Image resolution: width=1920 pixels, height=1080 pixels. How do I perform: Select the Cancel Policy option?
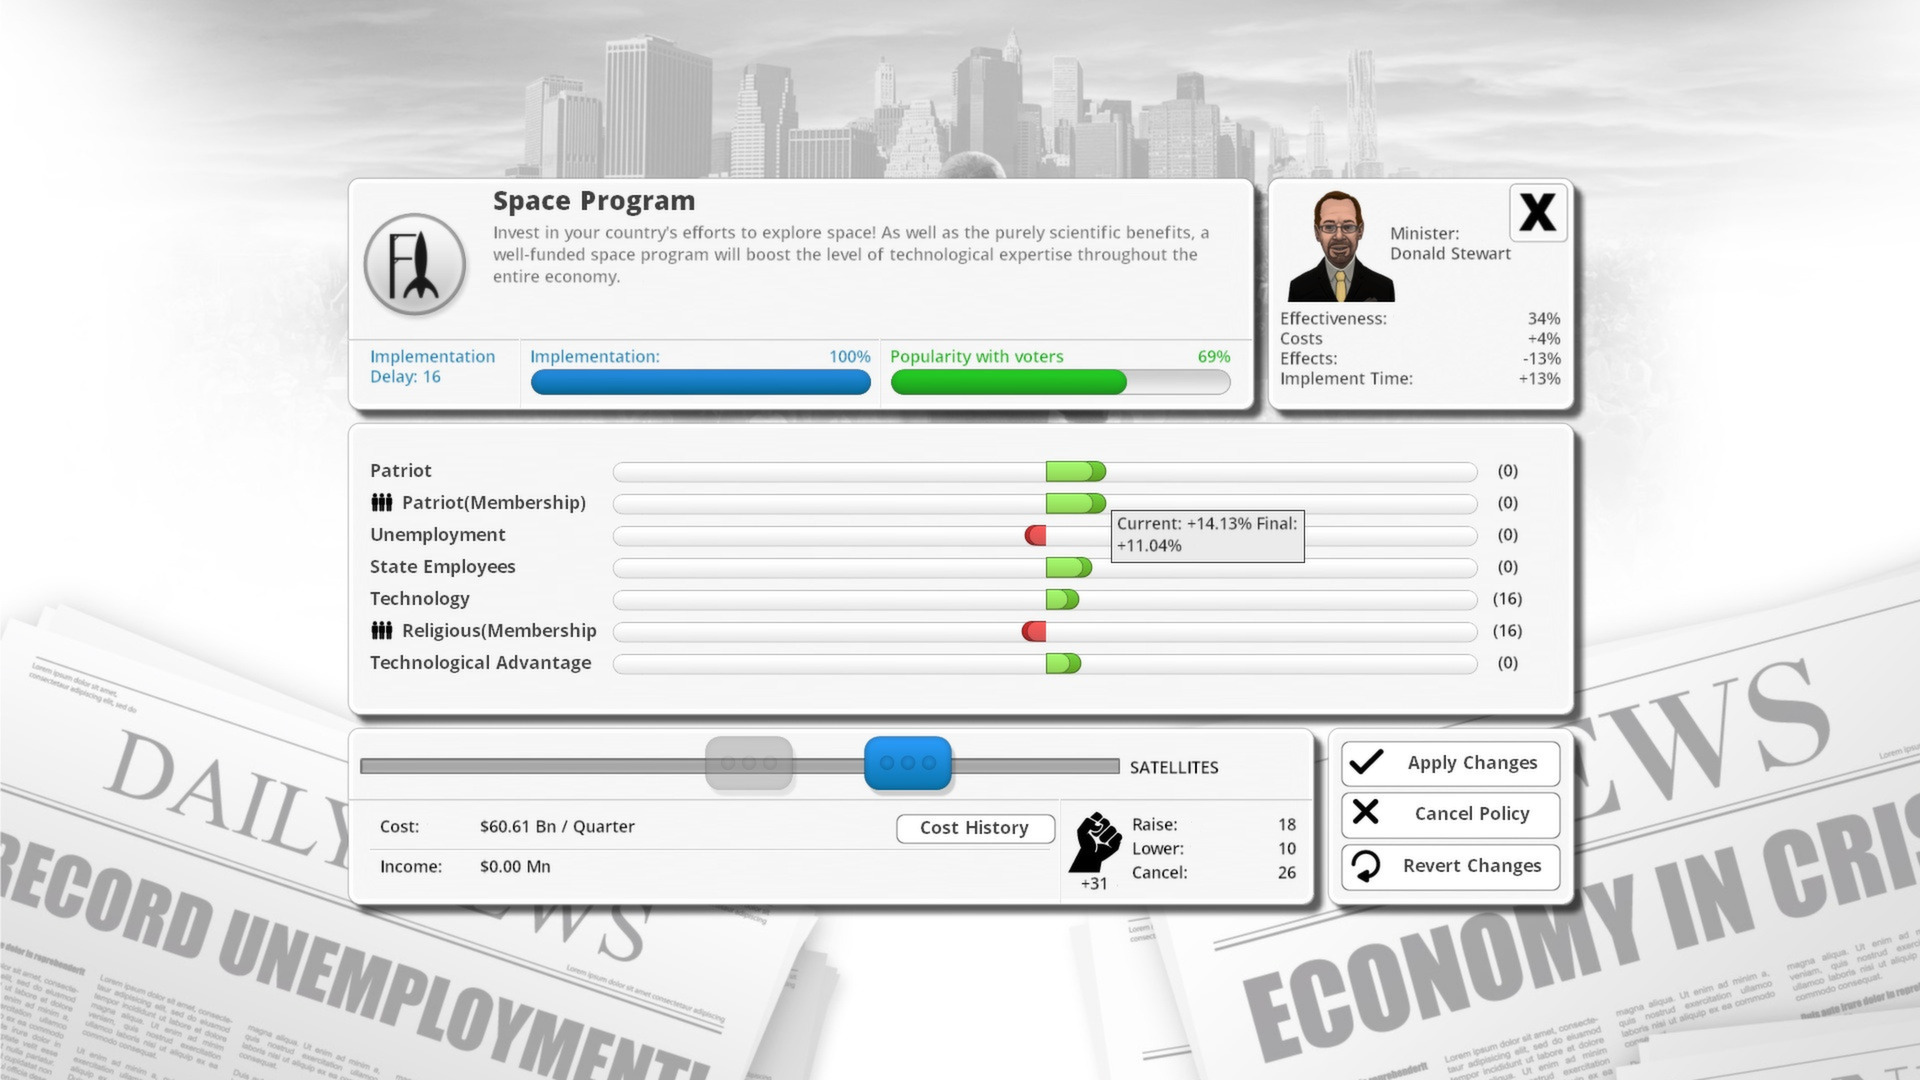tap(1448, 812)
